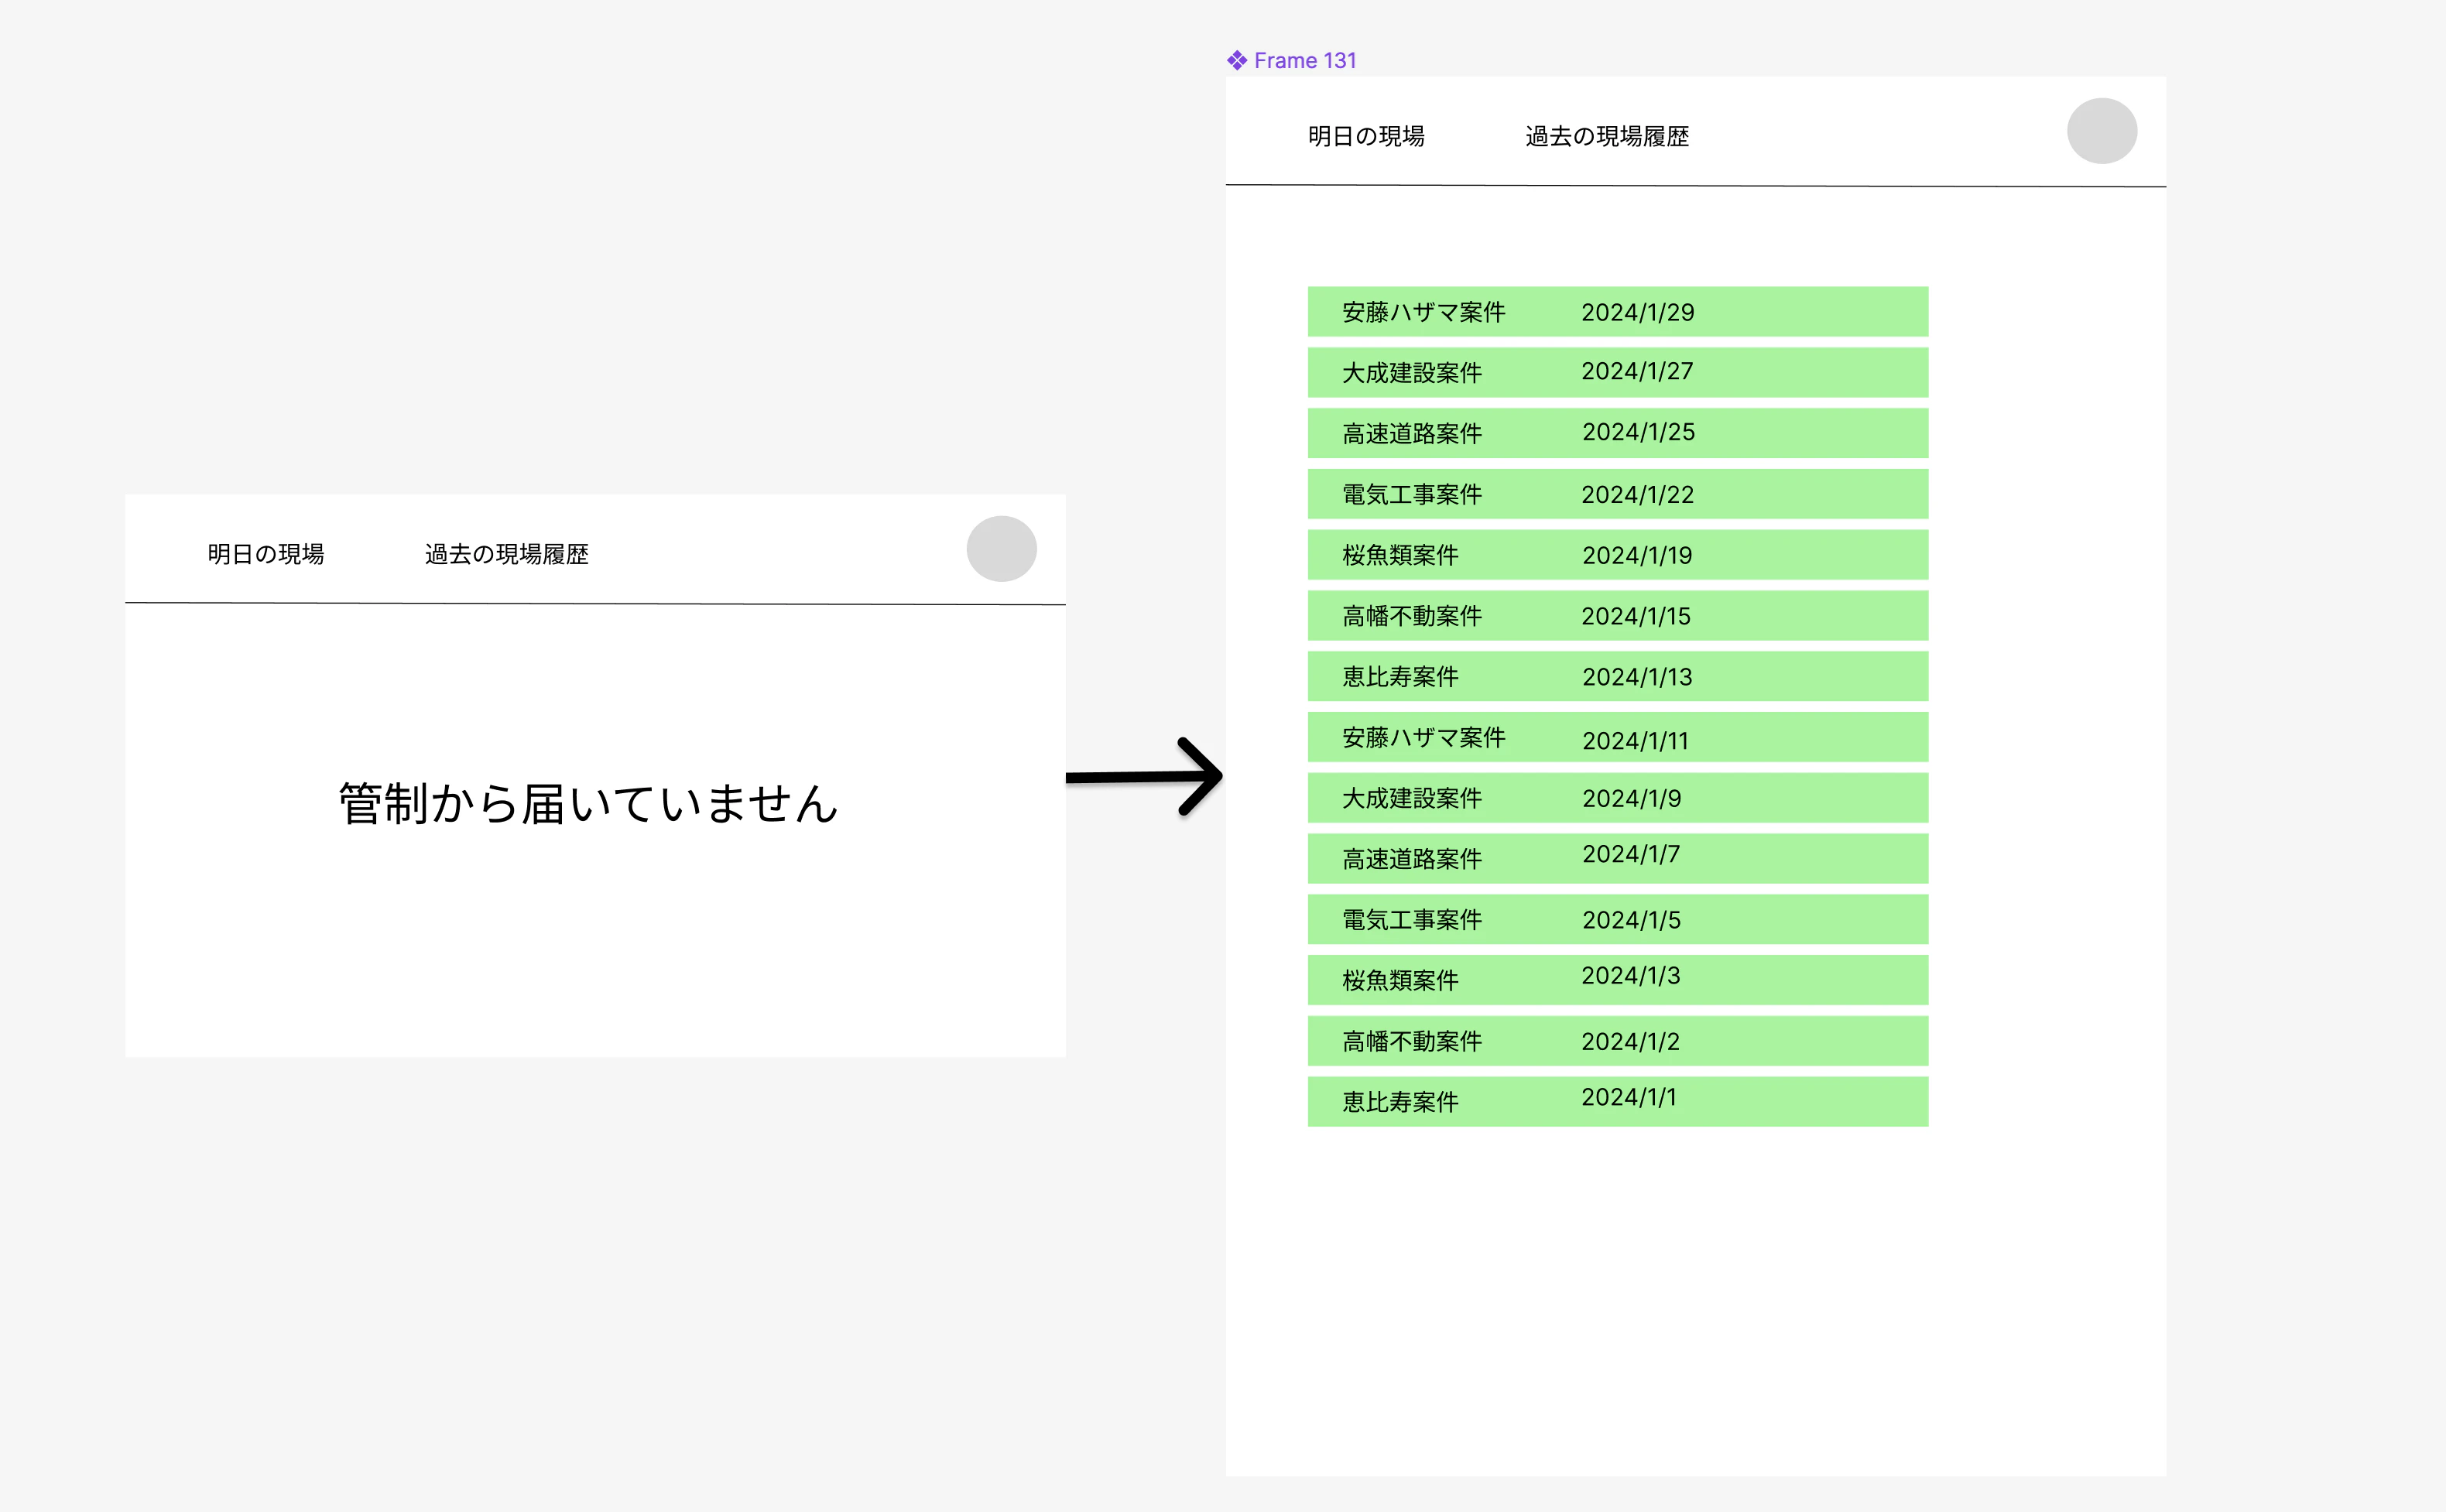The width and height of the screenshot is (2446, 1512).
Task: Open 過去の現場履歴 tab in left frame
Action: pos(507,554)
